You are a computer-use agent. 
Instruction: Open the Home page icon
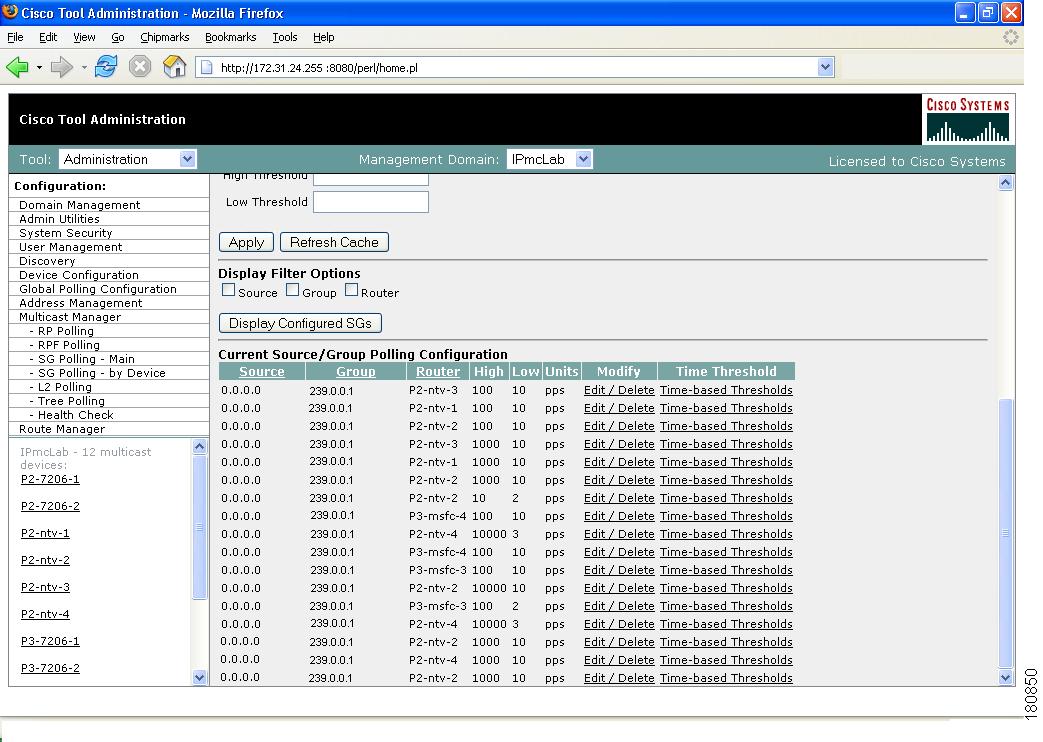pos(174,67)
